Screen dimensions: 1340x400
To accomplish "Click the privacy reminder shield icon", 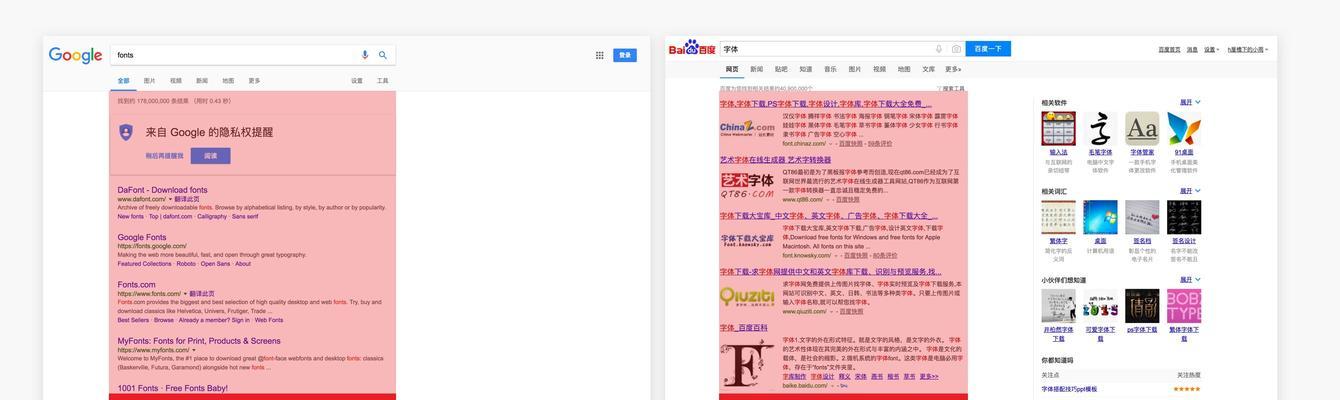I will 126,132.
